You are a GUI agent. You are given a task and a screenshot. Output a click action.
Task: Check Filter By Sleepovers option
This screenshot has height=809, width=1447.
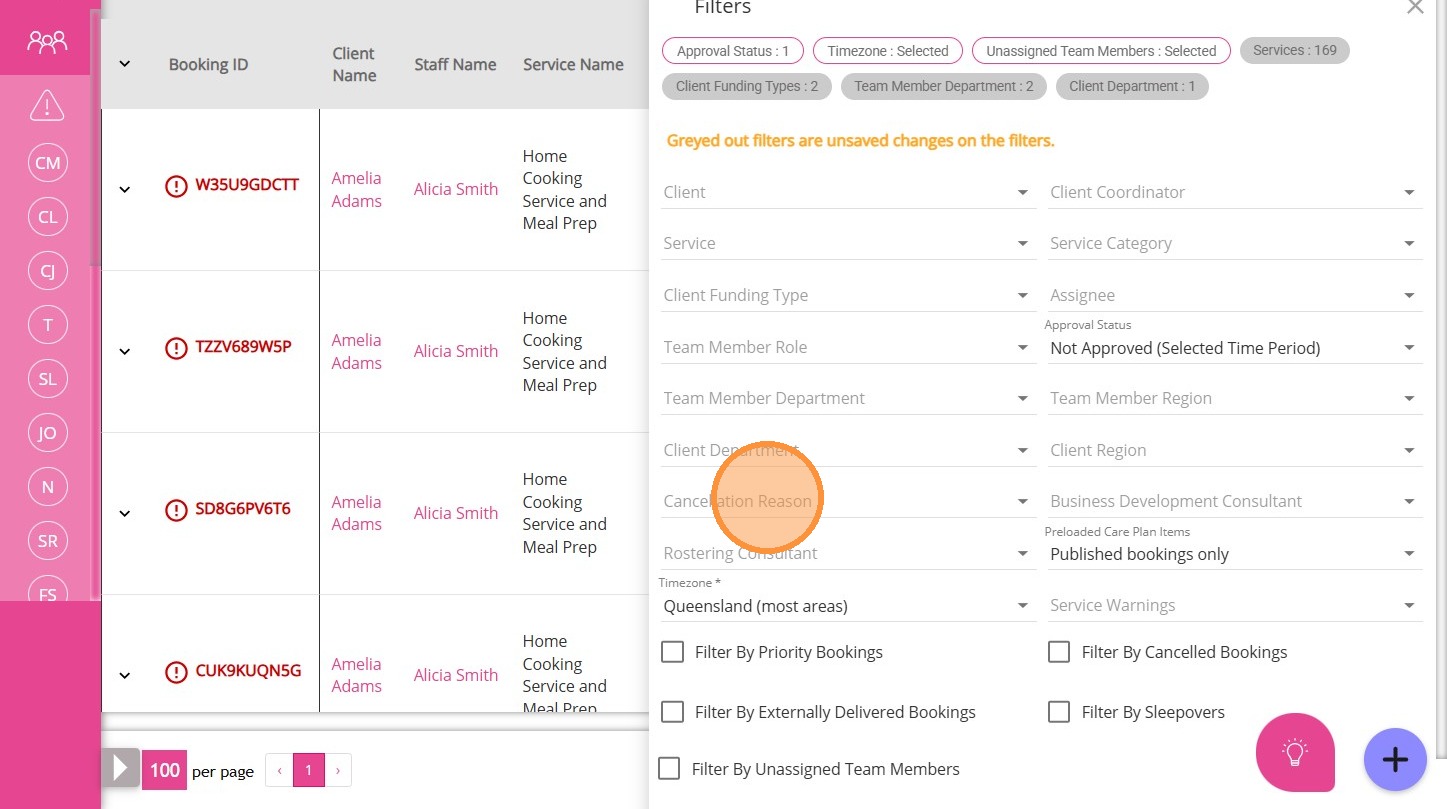(x=1059, y=712)
